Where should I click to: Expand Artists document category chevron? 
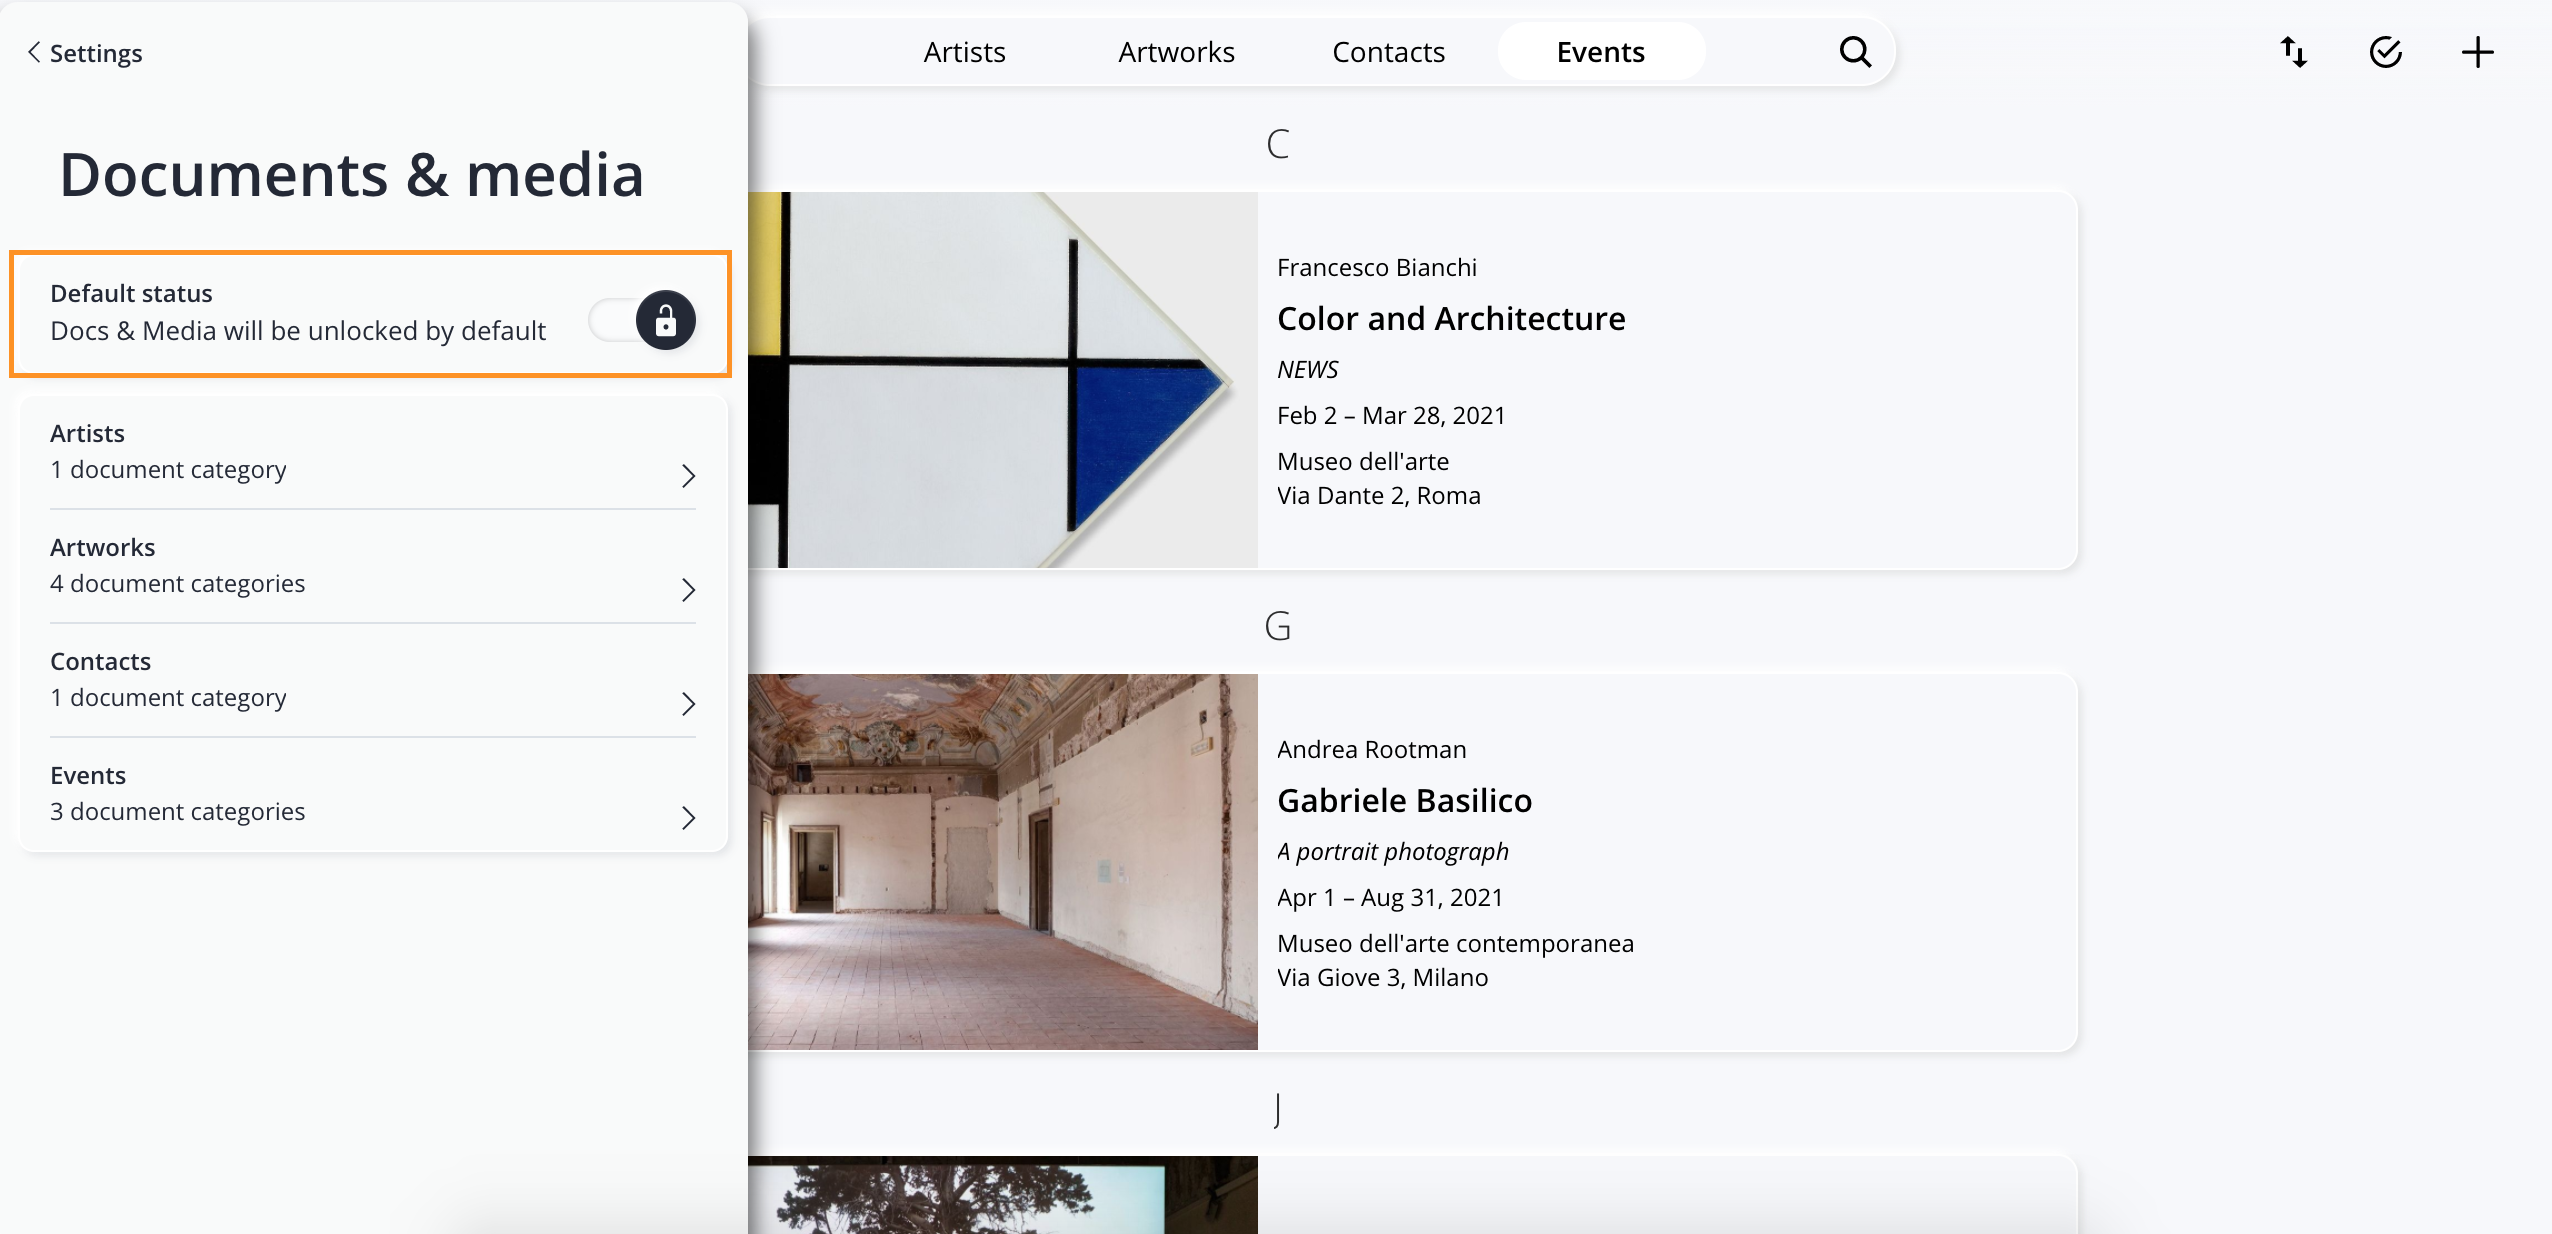688,475
